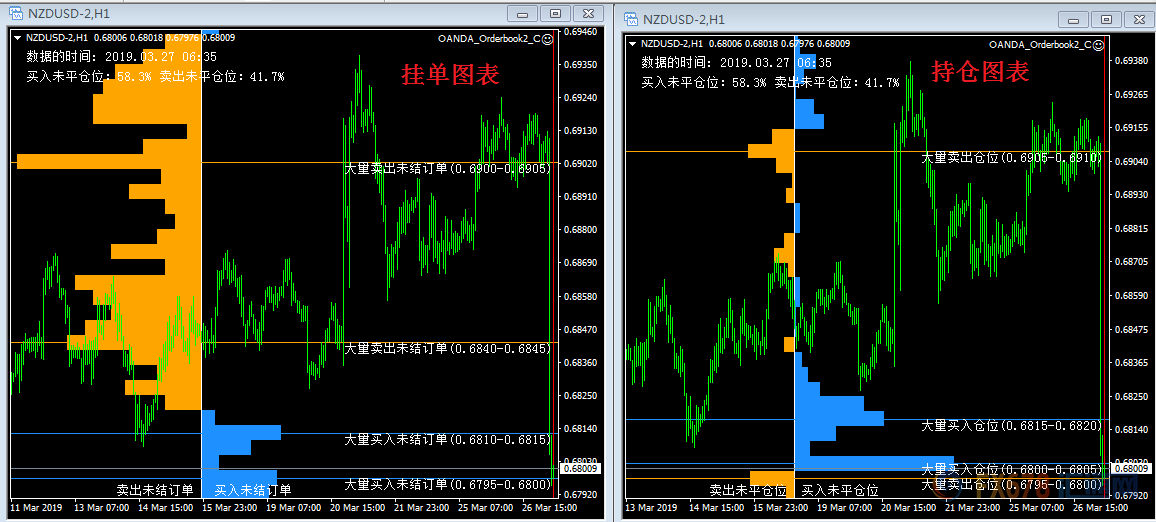
Task: Click price level 0.69040 on the right scale
Action: click(1132, 161)
